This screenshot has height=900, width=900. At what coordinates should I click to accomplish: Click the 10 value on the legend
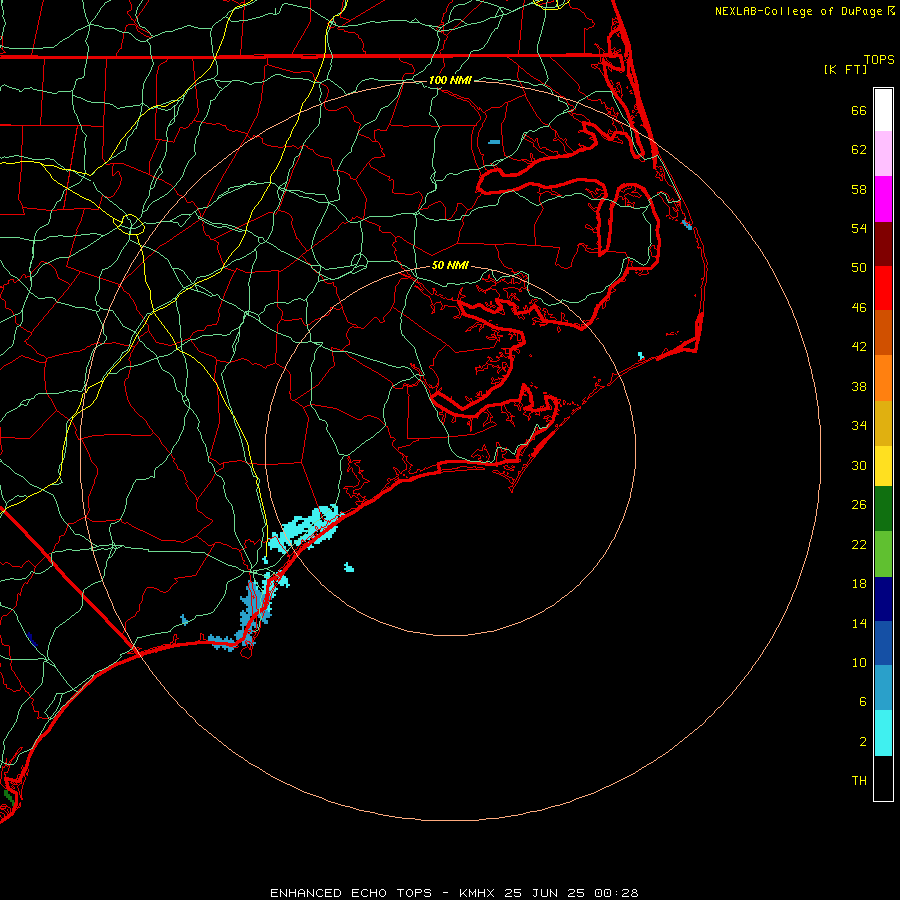point(859,662)
